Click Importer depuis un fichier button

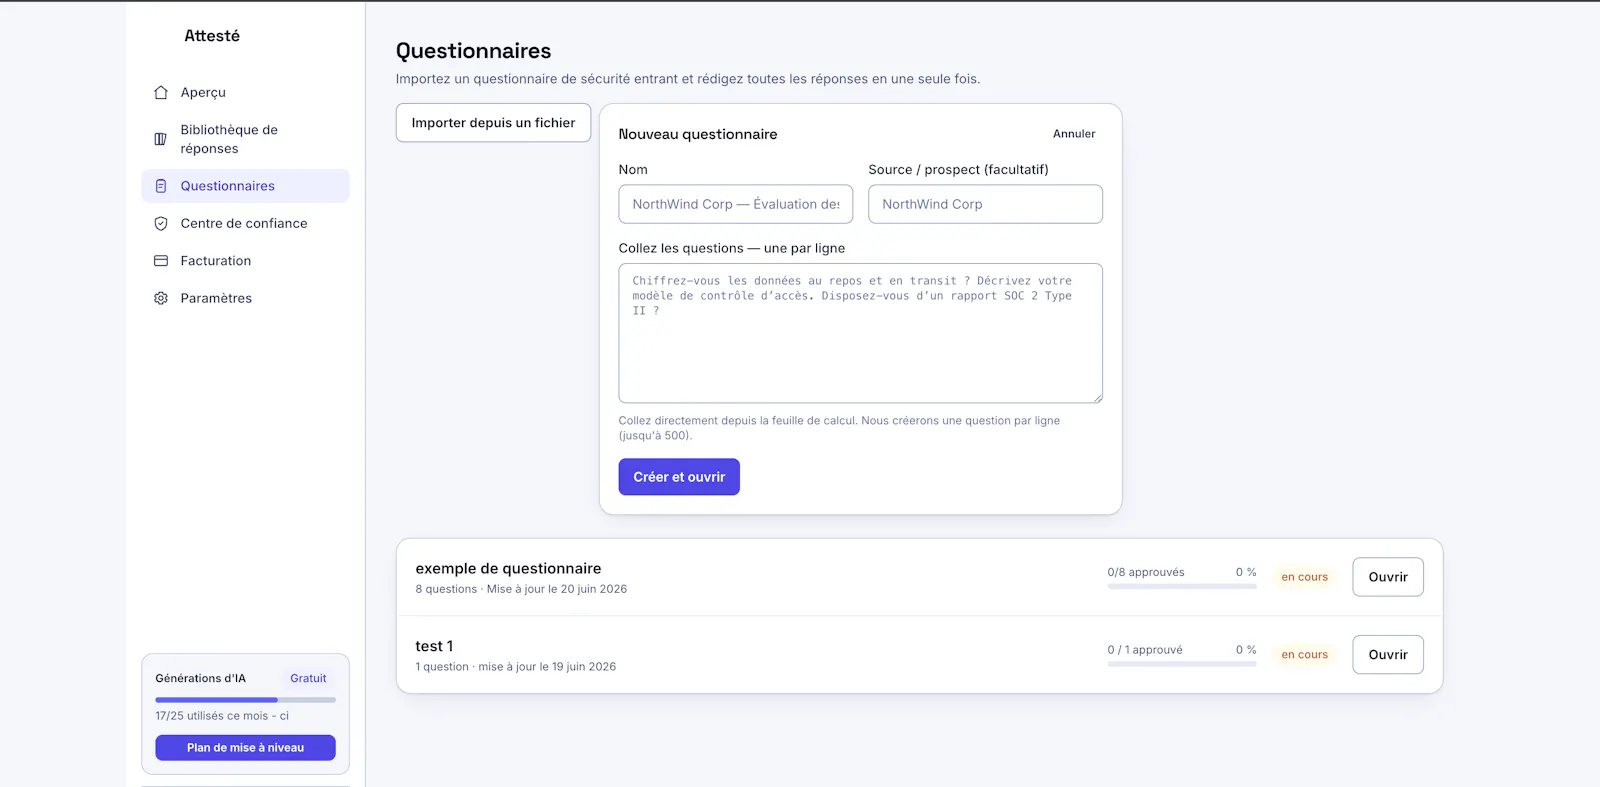pos(493,123)
